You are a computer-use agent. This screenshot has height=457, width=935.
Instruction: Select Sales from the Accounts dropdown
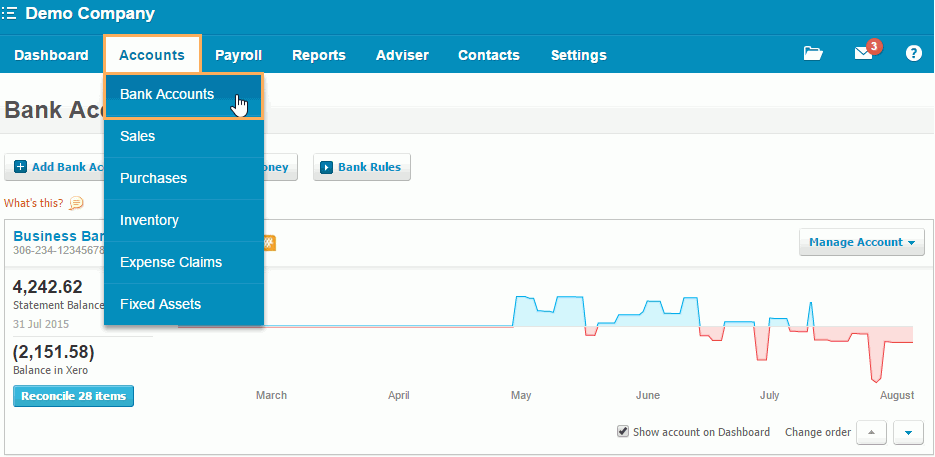pos(184,137)
